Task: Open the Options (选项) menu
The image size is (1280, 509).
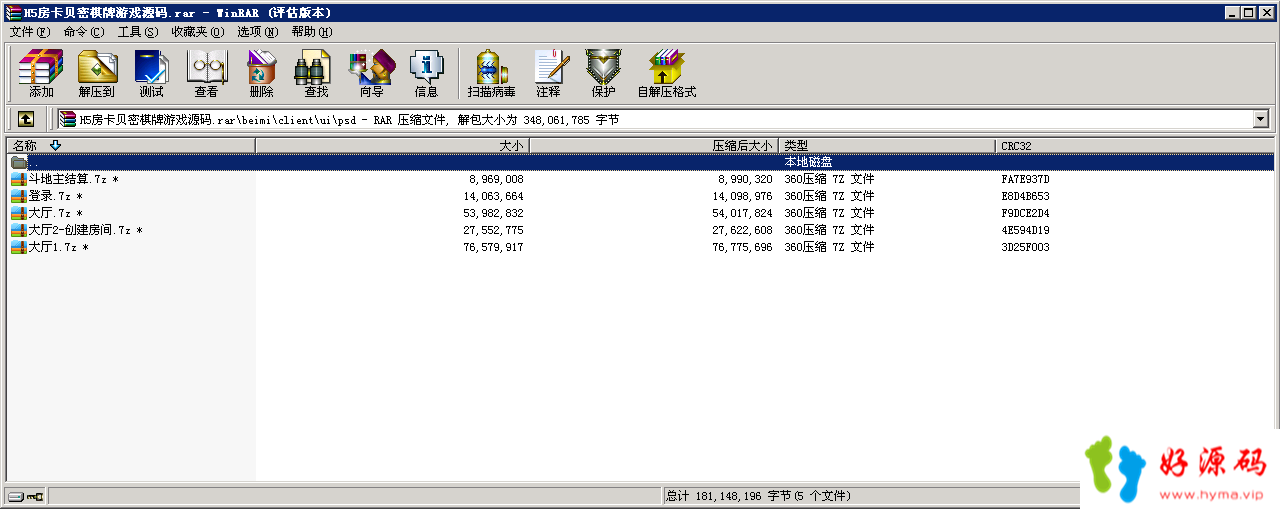Action: (x=259, y=32)
